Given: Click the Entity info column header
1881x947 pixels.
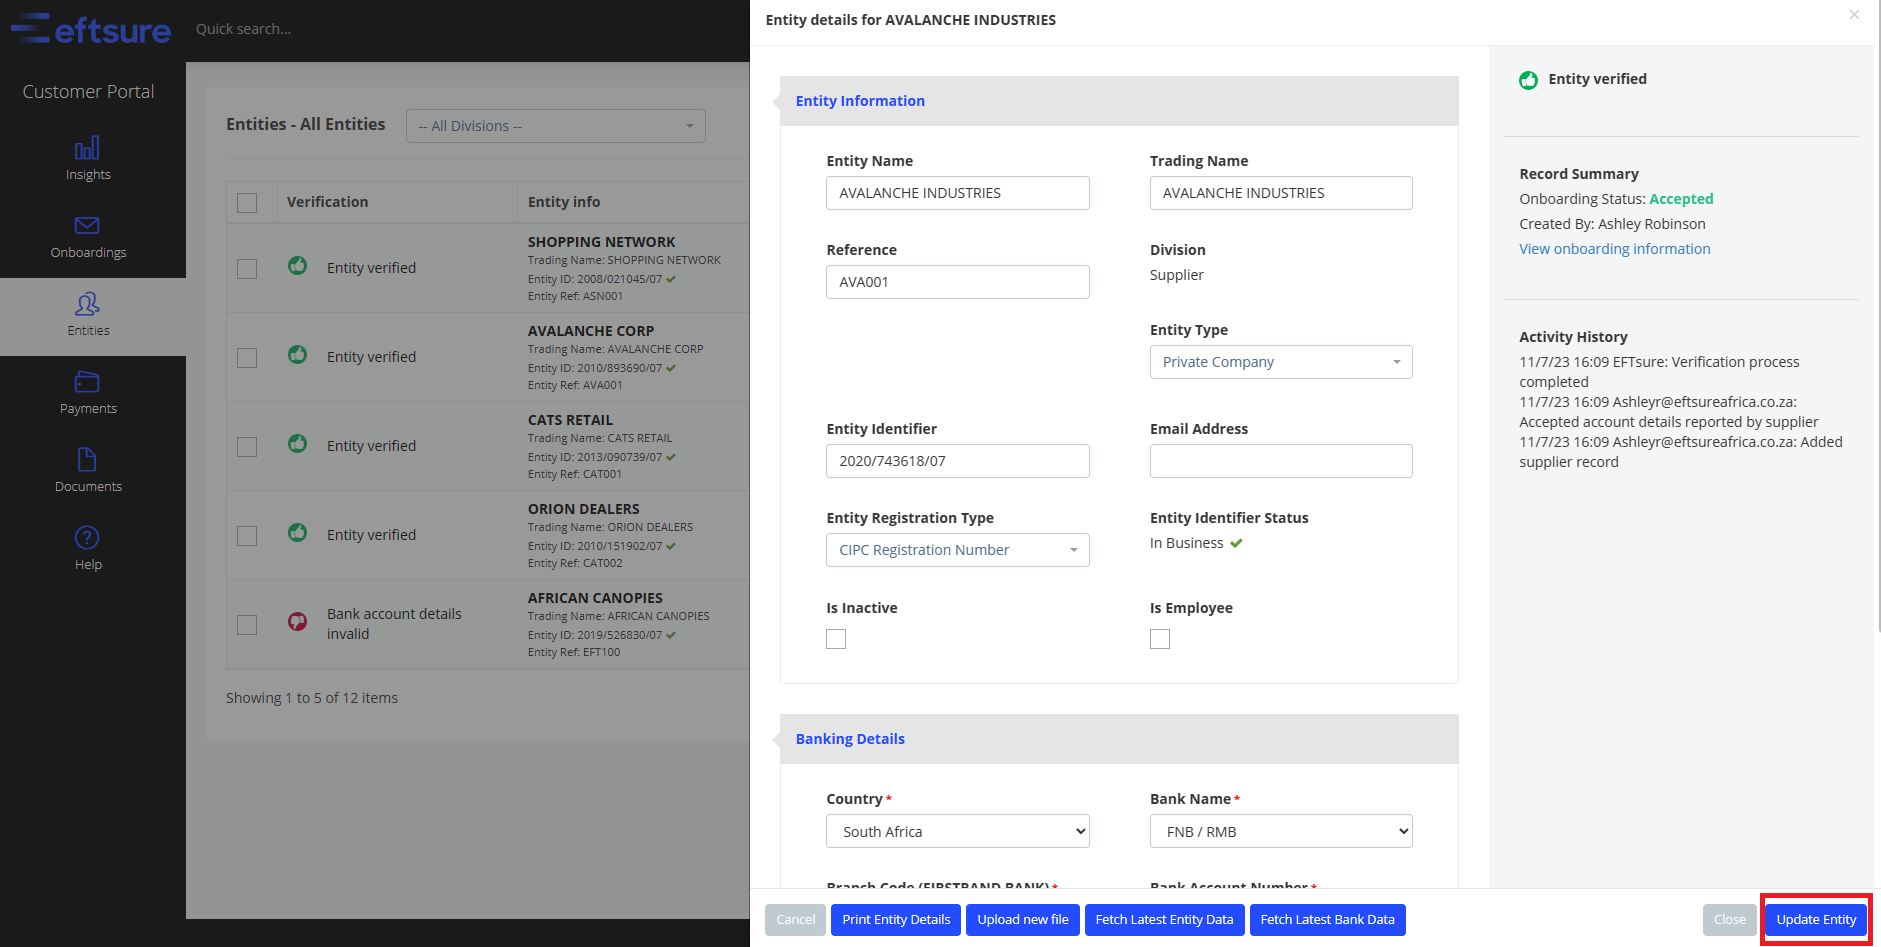Looking at the screenshot, I should pos(564,202).
